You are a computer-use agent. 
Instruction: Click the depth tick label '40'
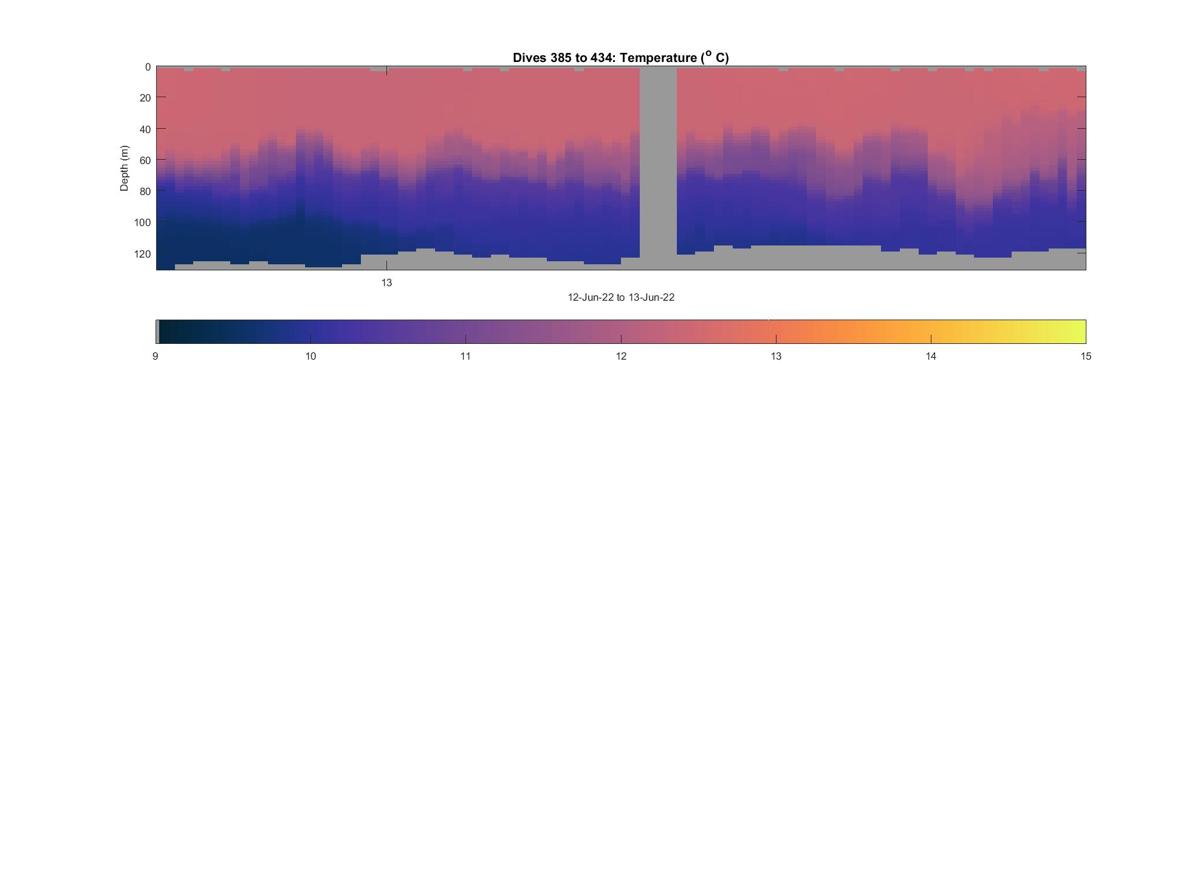[x=145, y=129]
